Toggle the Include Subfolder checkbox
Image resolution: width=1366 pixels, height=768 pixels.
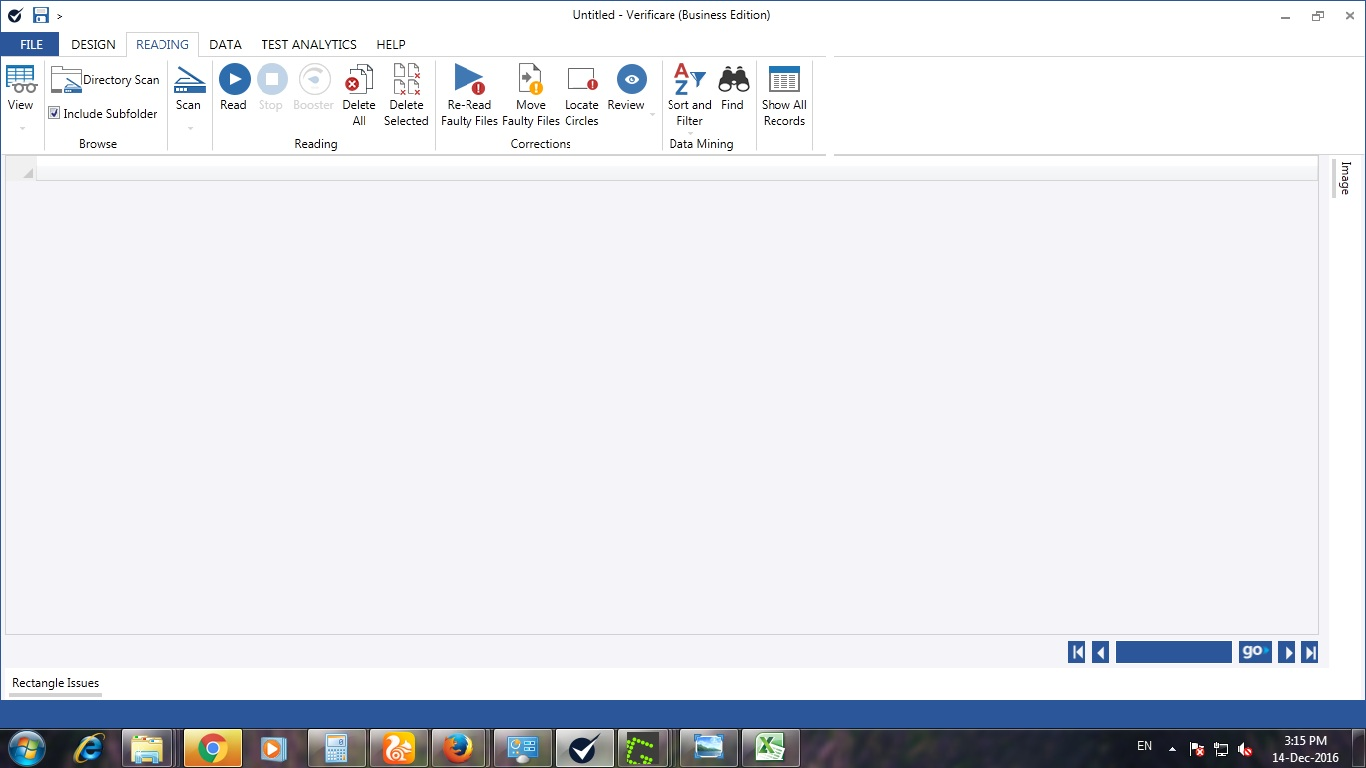(55, 114)
